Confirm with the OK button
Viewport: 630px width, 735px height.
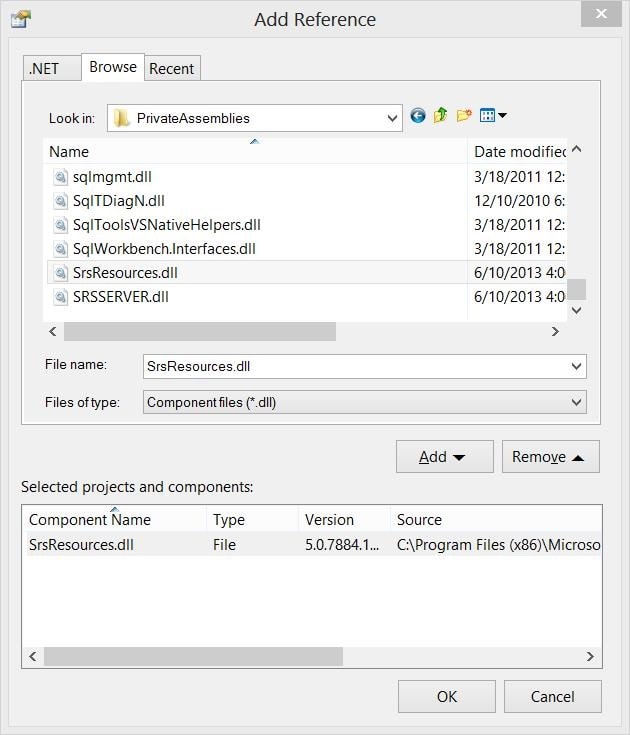coord(447,697)
